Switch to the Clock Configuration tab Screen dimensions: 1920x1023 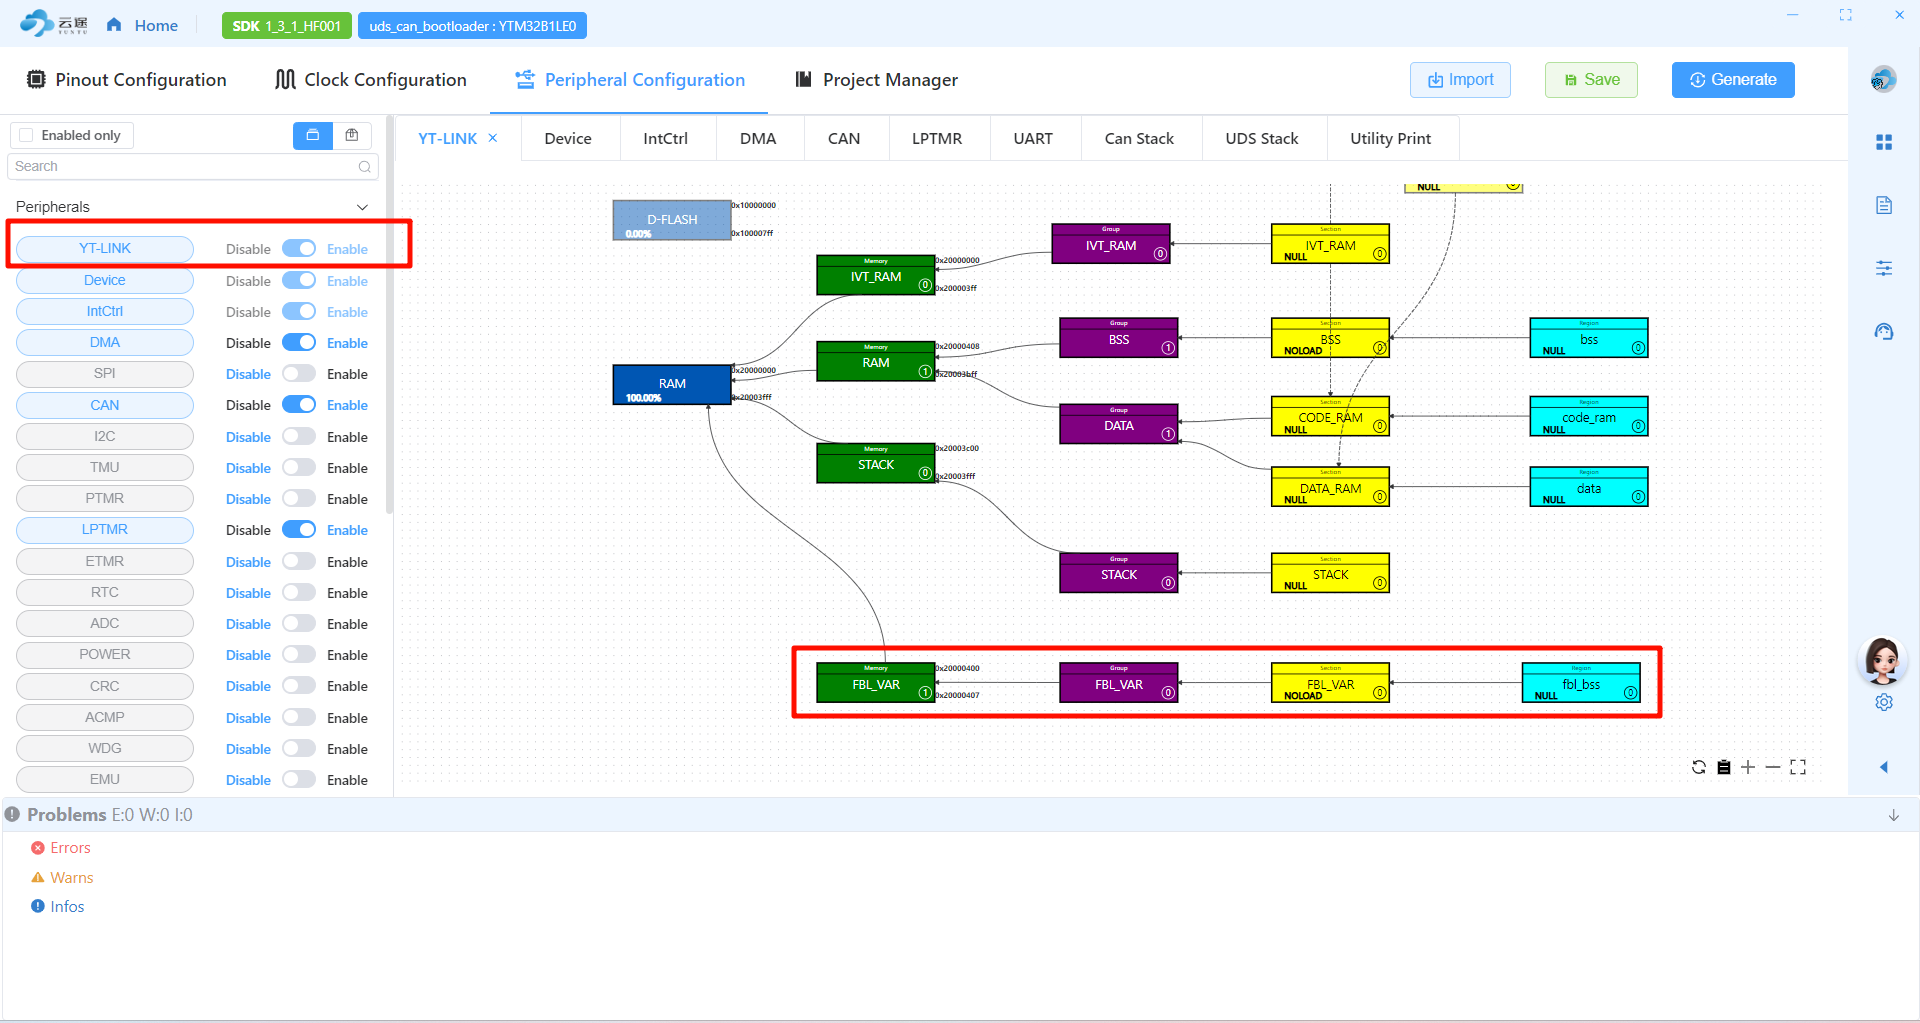coord(371,80)
